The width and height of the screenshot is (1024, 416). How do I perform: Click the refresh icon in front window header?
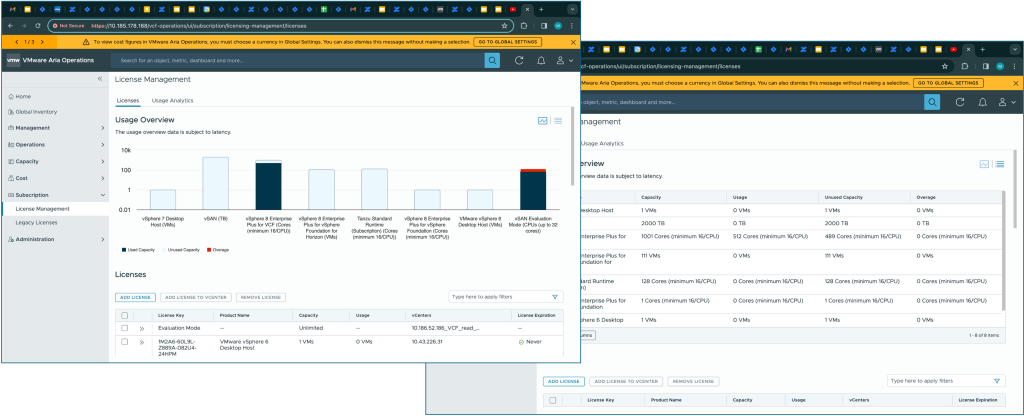519,61
